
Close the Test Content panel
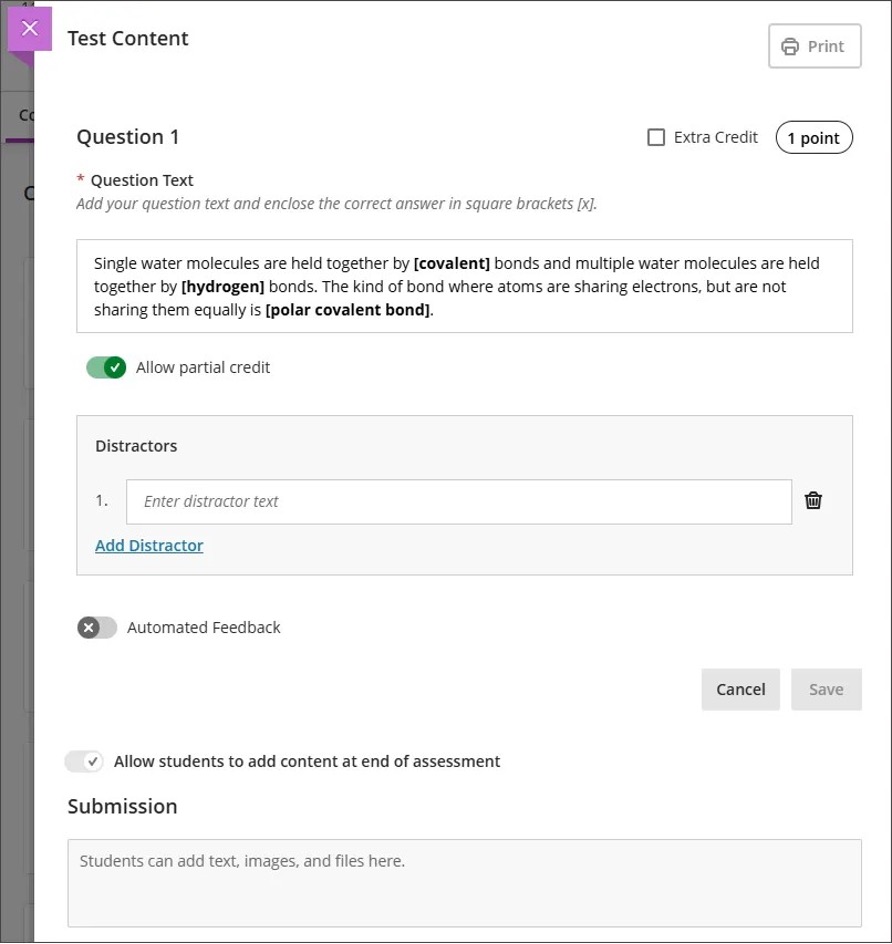(x=30, y=29)
